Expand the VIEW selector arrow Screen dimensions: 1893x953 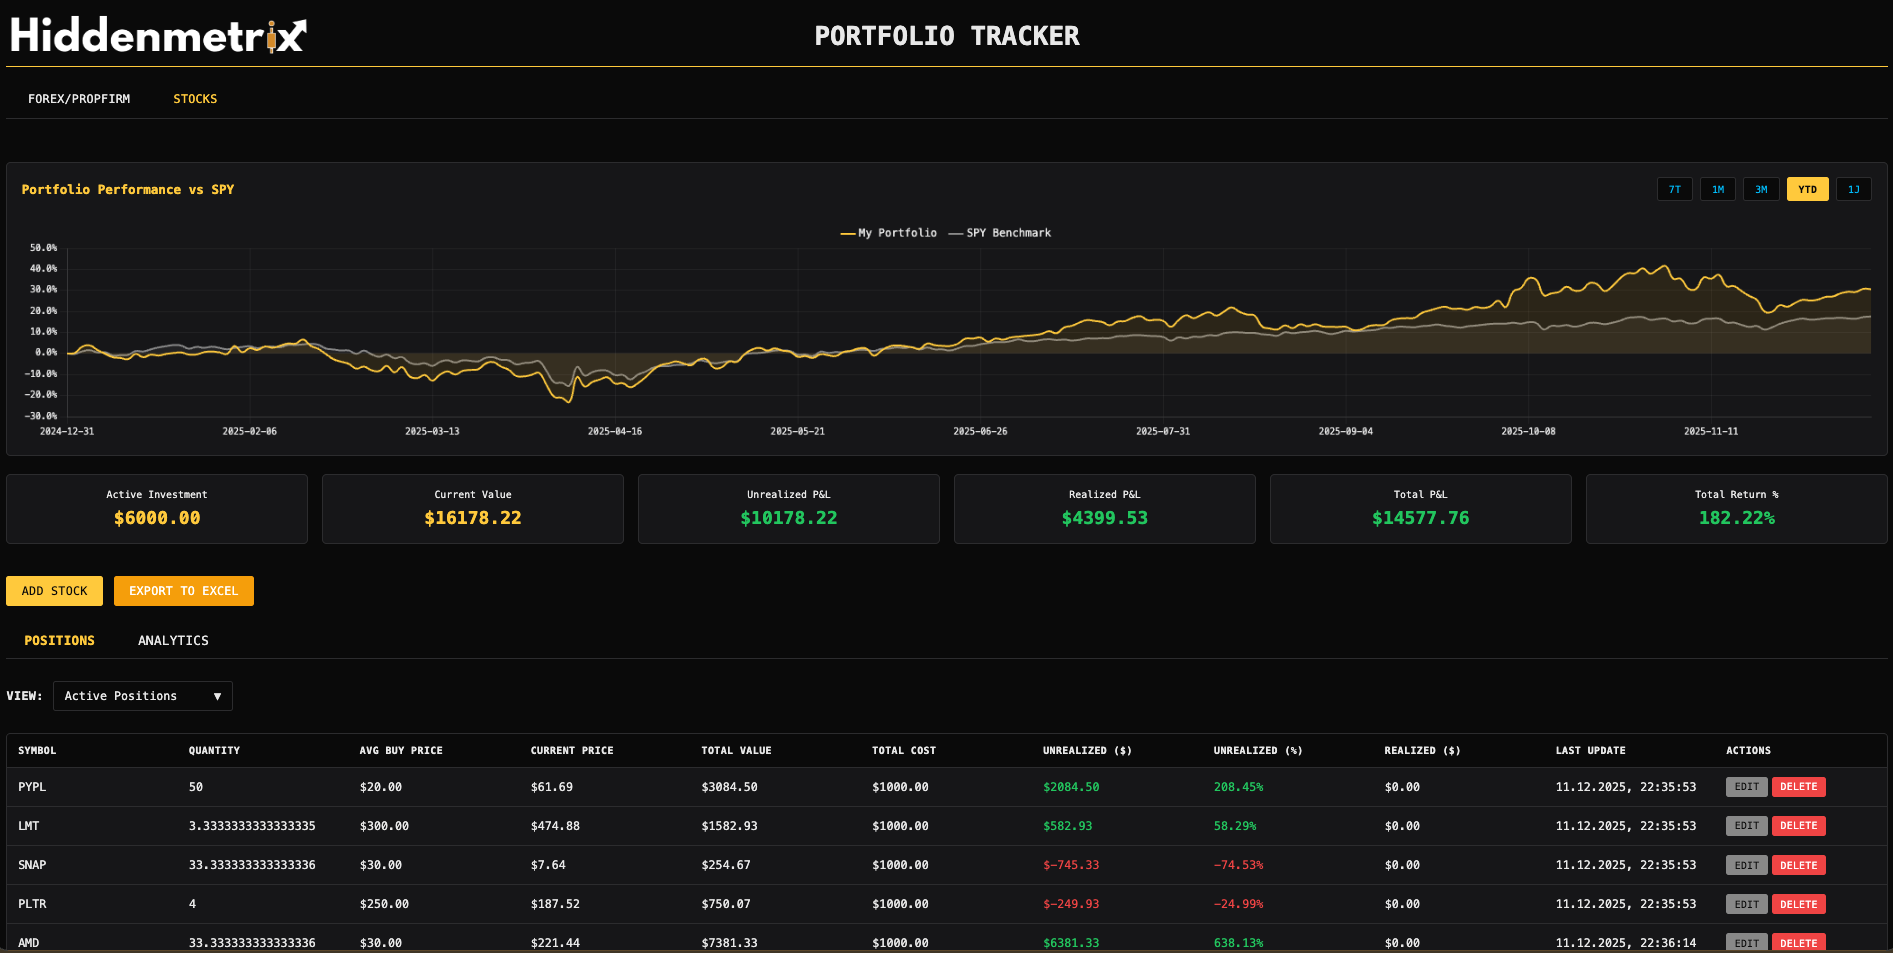point(218,696)
